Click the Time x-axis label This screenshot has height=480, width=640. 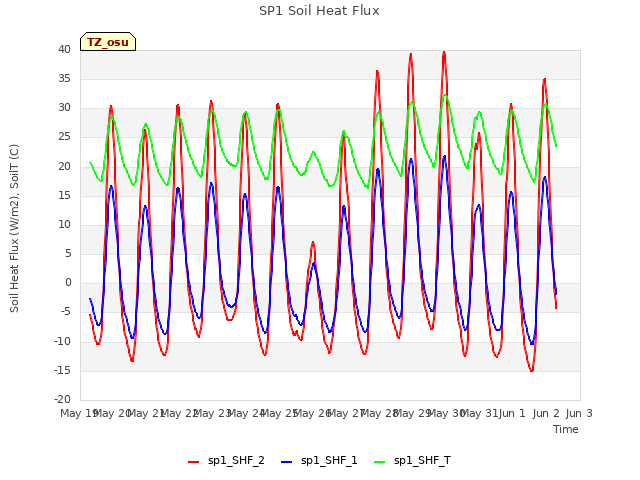566,429
